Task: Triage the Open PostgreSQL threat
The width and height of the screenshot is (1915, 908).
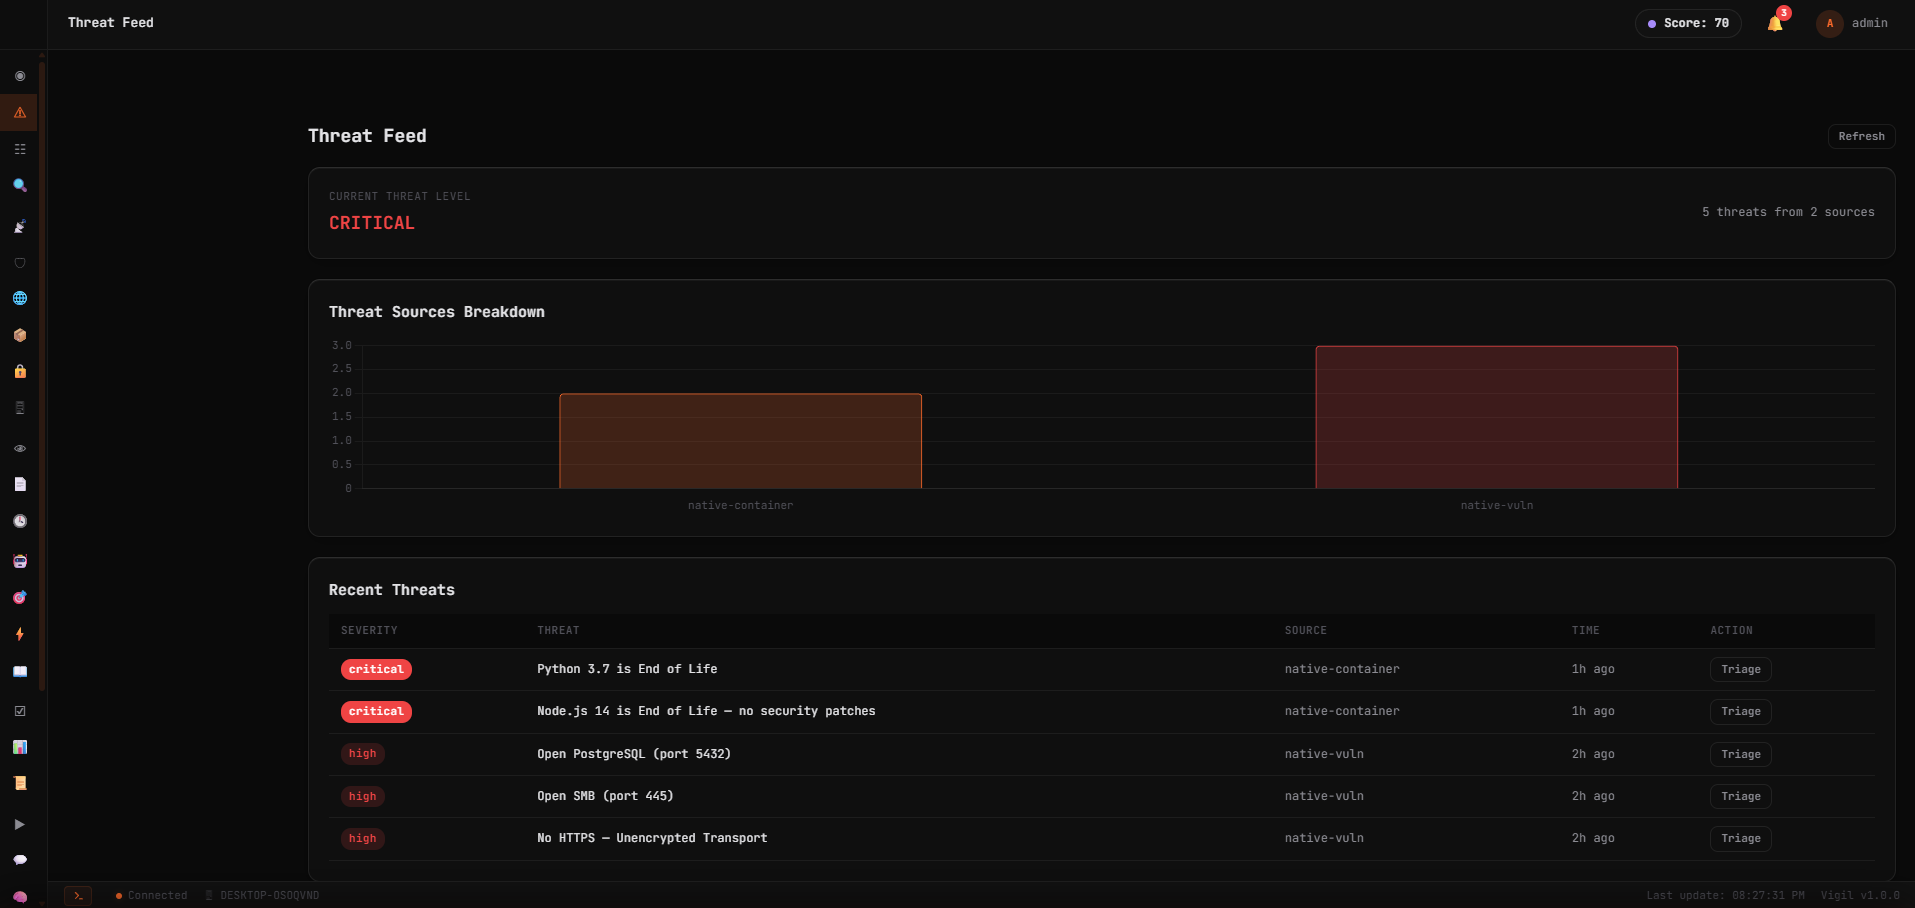Action: 1740,755
